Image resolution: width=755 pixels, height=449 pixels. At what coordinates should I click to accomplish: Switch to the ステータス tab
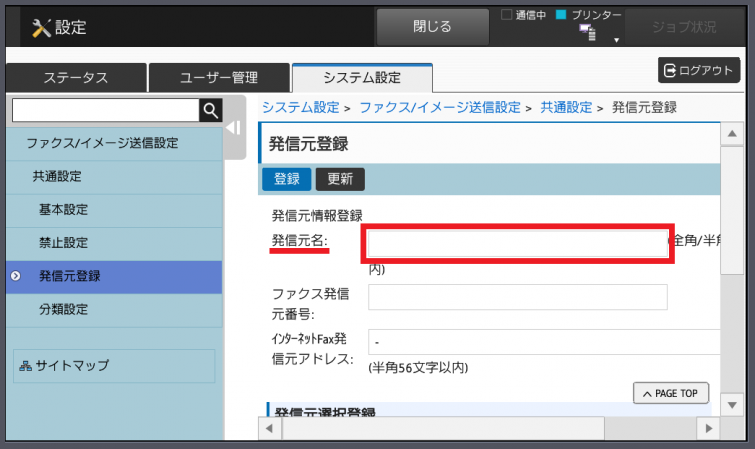click(76, 78)
